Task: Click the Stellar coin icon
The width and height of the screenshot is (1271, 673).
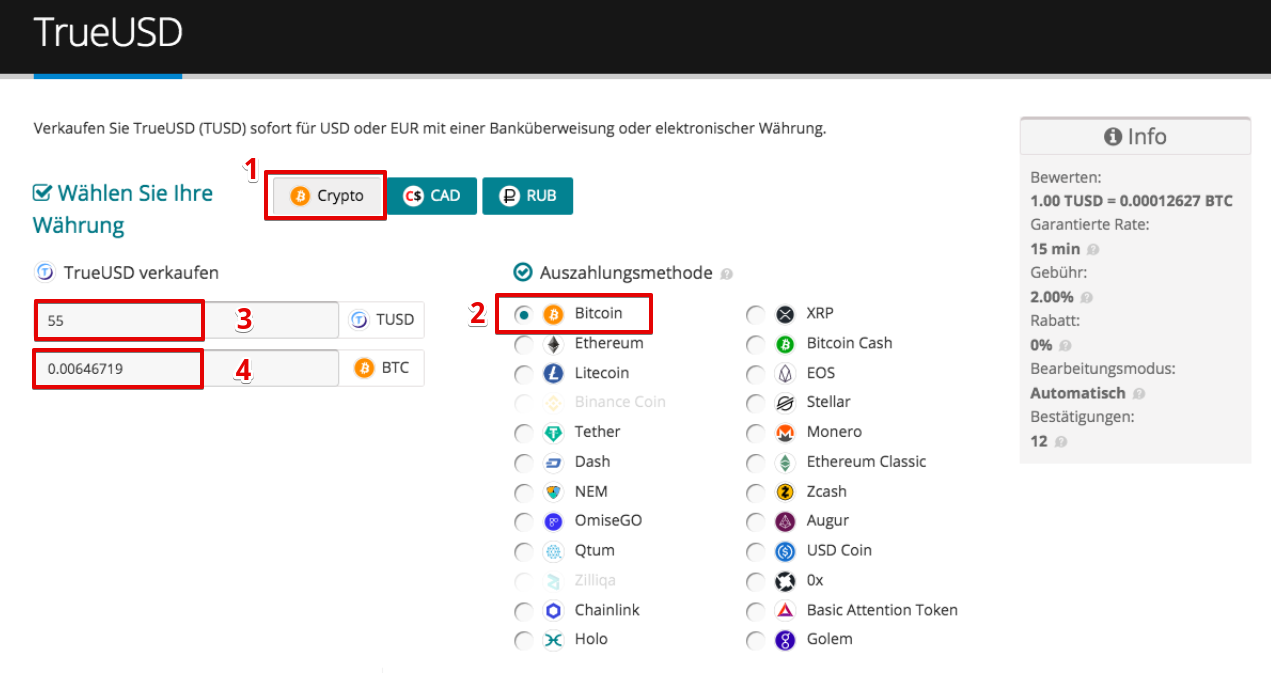Action: tap(785, 403)
